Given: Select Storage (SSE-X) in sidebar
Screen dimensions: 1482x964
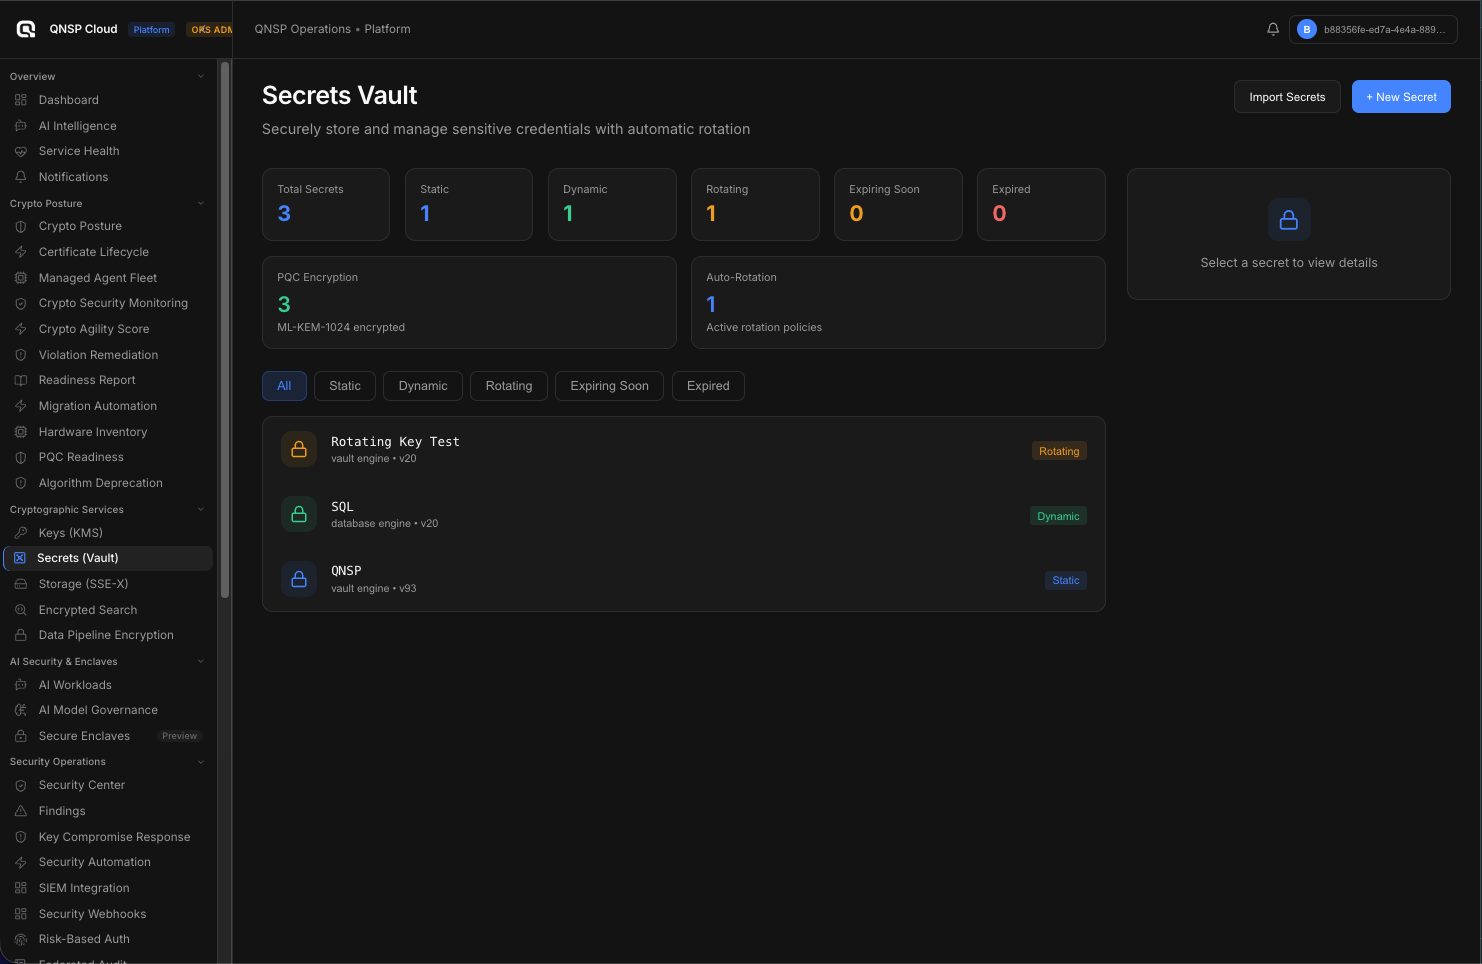Looking at the screenshot, I should 85,583.
